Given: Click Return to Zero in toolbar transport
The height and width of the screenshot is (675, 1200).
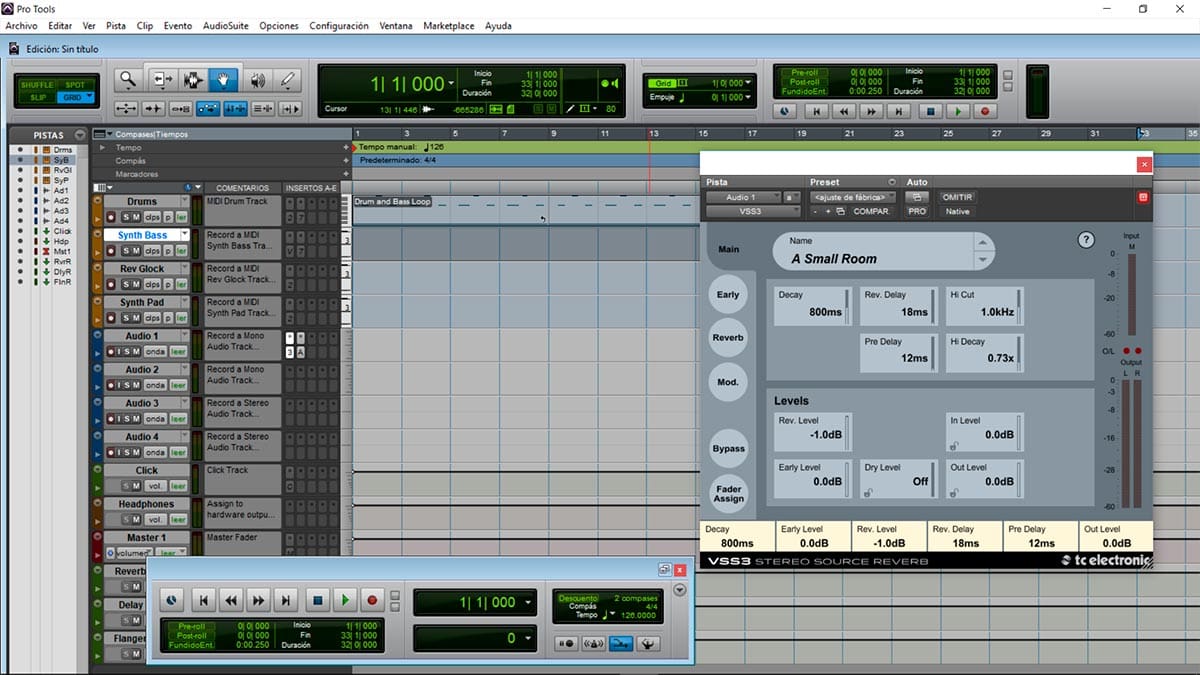Looking at the screenshot, I should 817,112.
